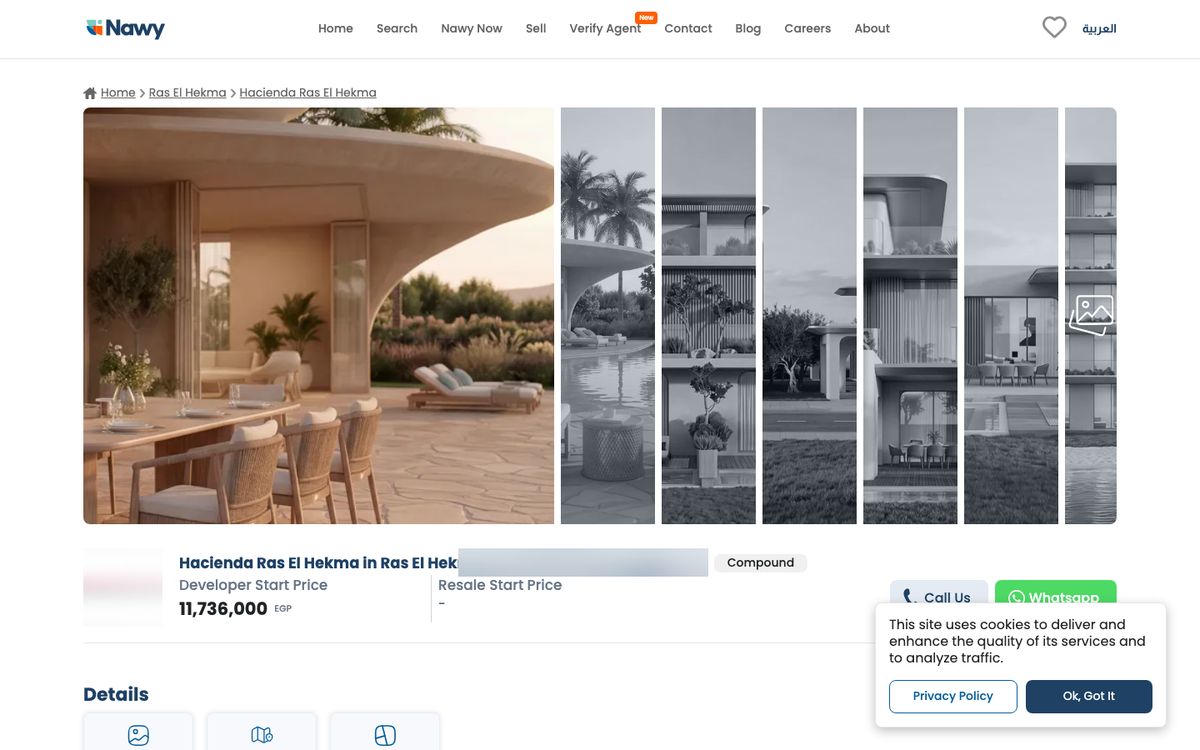Switch language to العربية
The height and width of the screenshot is (750, 1200).
click(1099, 28)
